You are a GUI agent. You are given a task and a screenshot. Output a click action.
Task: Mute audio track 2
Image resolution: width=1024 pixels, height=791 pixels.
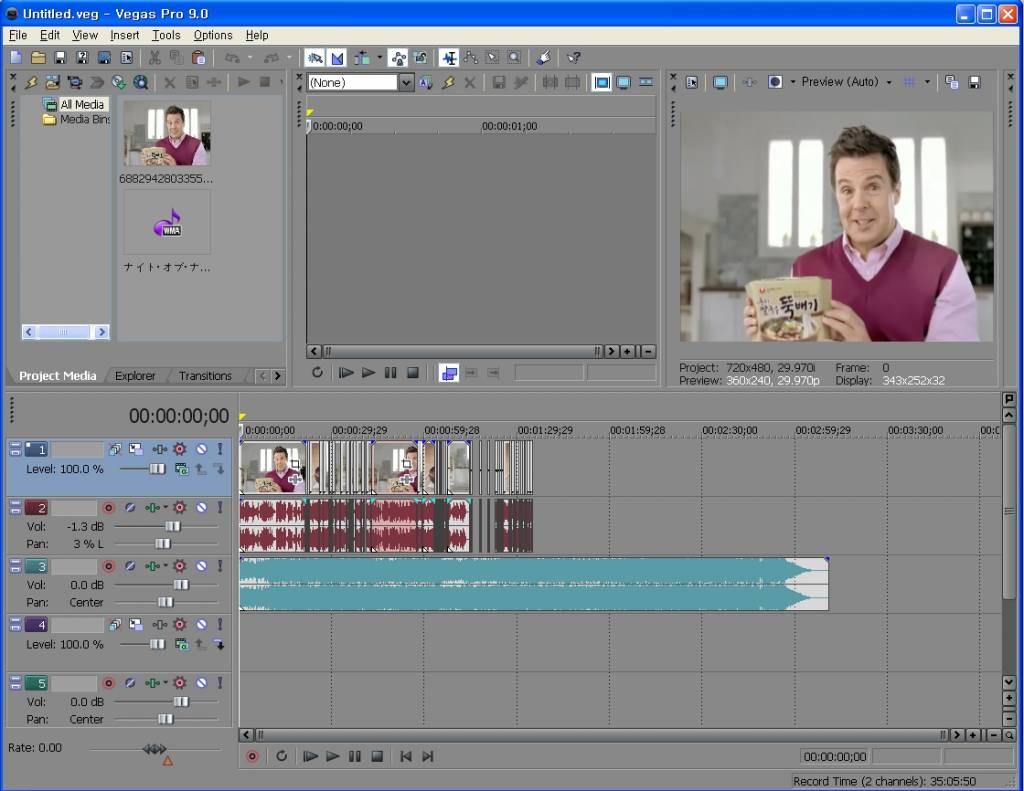tap(202, 508)
